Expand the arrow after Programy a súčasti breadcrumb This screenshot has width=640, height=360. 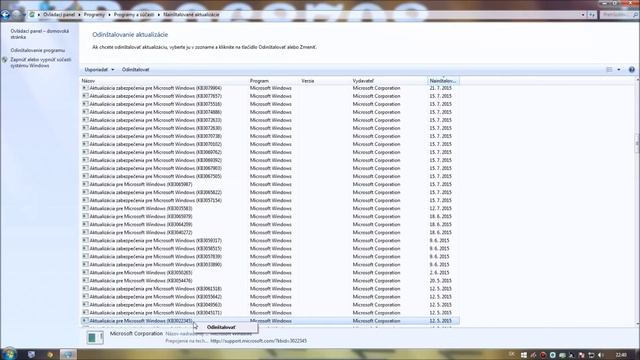[x=159, y=15]
